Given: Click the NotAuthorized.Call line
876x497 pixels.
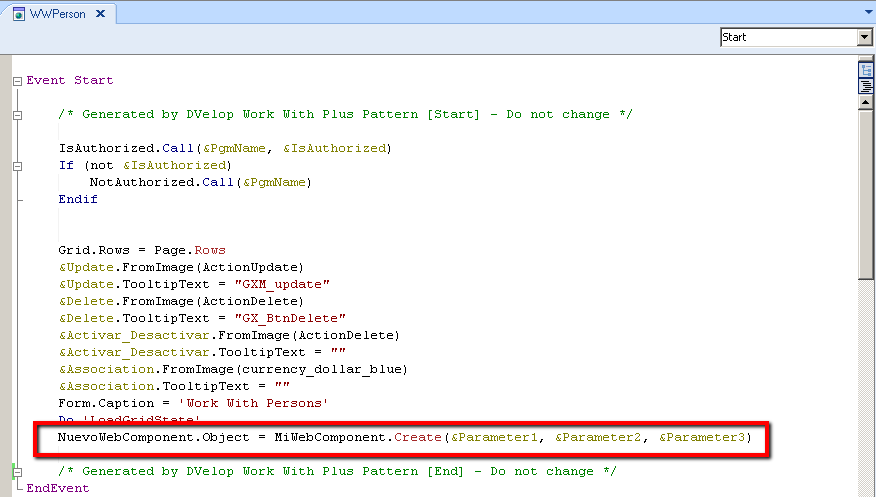Looking at the screenshot, I should click(x=200, y=182).
